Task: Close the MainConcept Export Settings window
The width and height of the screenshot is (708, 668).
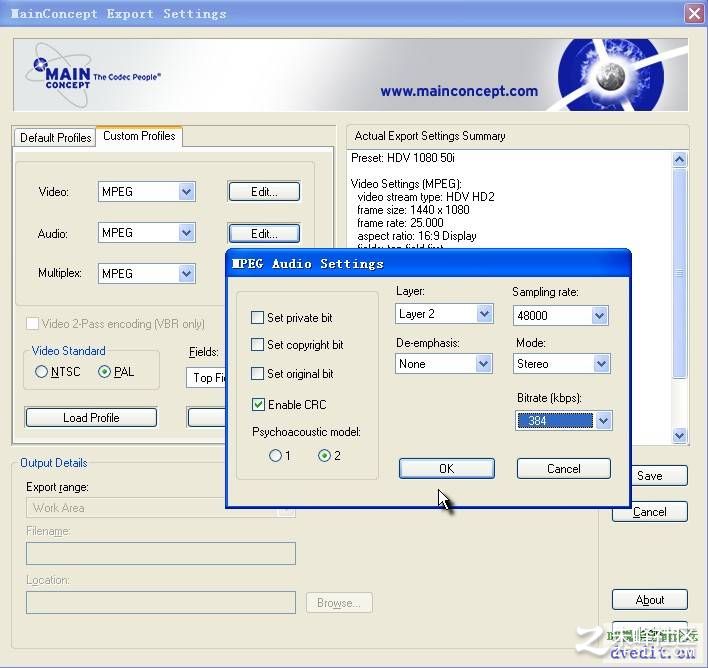Action: click(x=694, y=13)
